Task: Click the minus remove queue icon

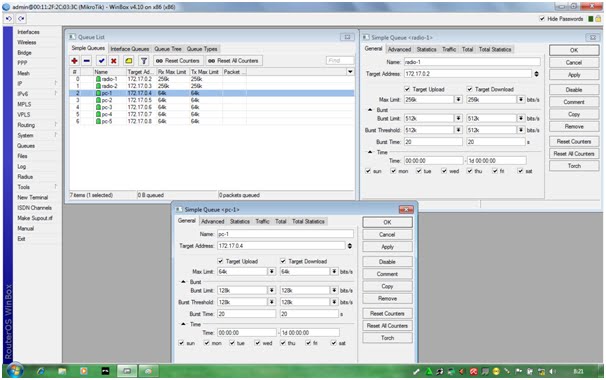Action: 87,61
